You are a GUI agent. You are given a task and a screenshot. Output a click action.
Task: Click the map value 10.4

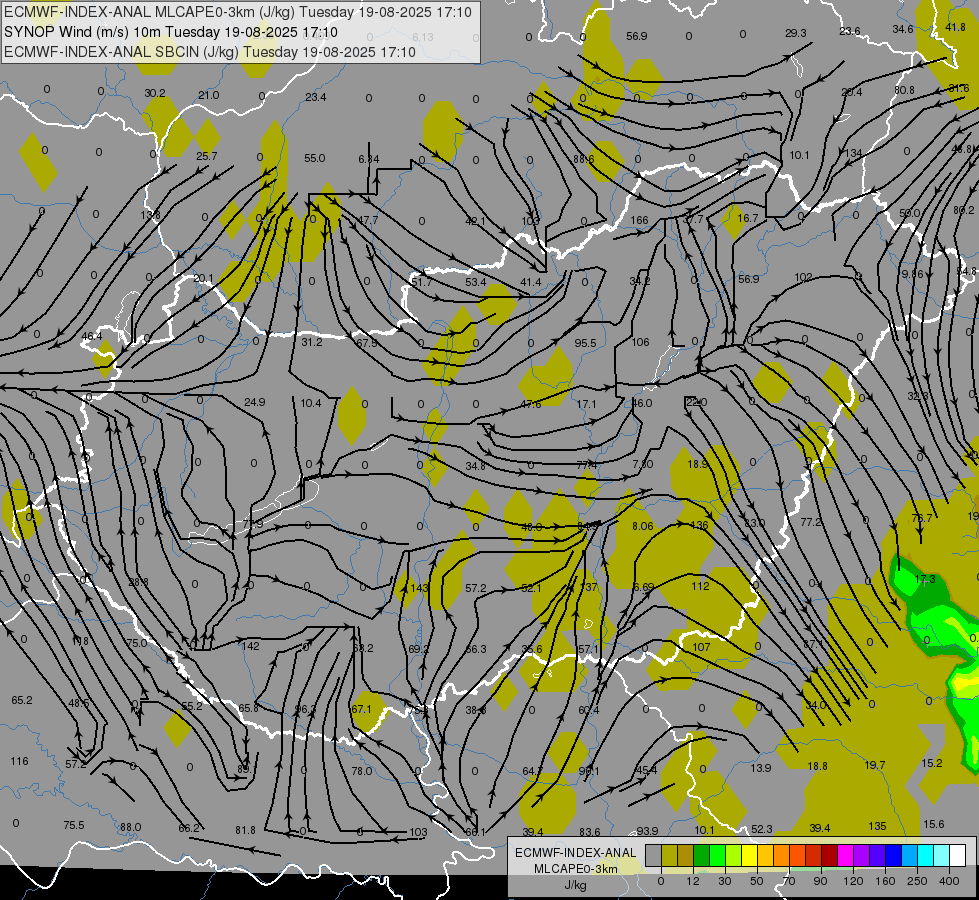coord(310,403)
